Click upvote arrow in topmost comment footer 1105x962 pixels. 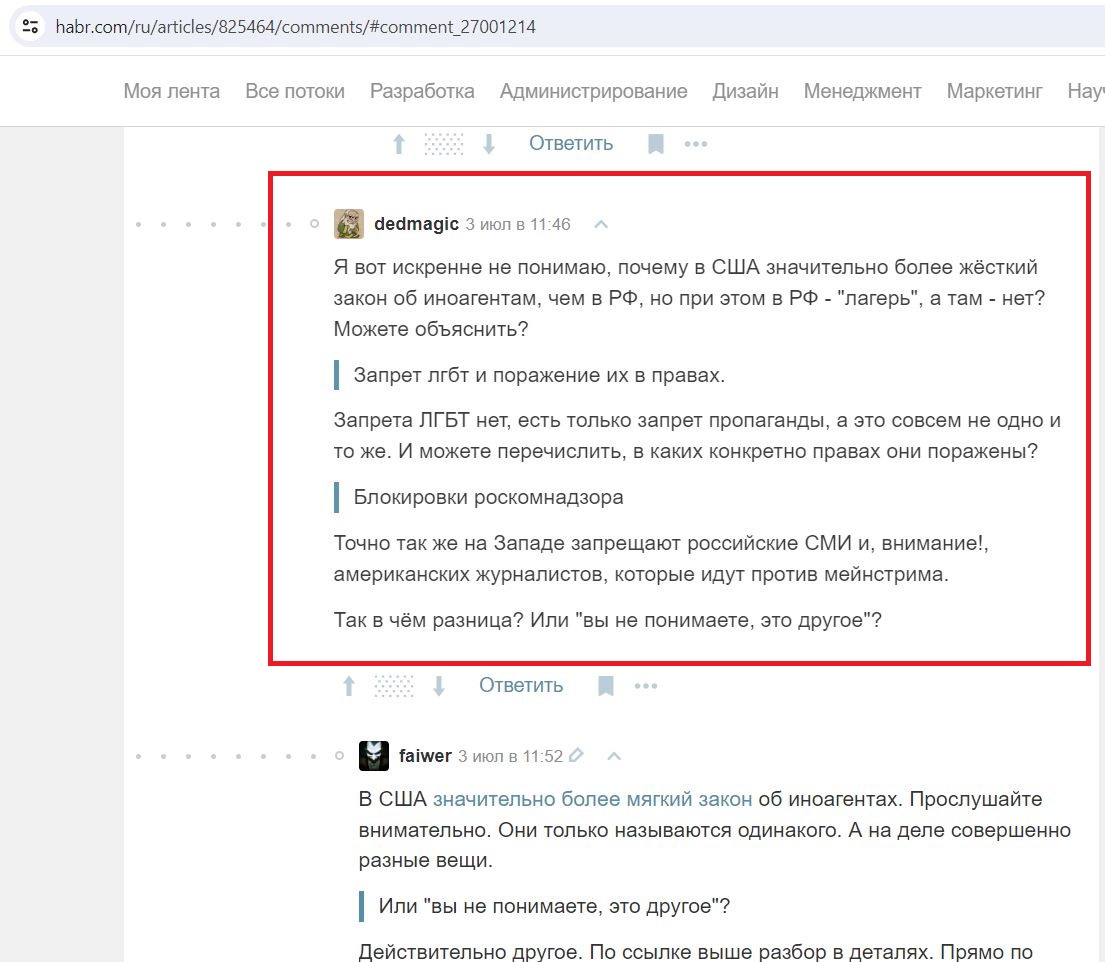[x=399, y=144]
